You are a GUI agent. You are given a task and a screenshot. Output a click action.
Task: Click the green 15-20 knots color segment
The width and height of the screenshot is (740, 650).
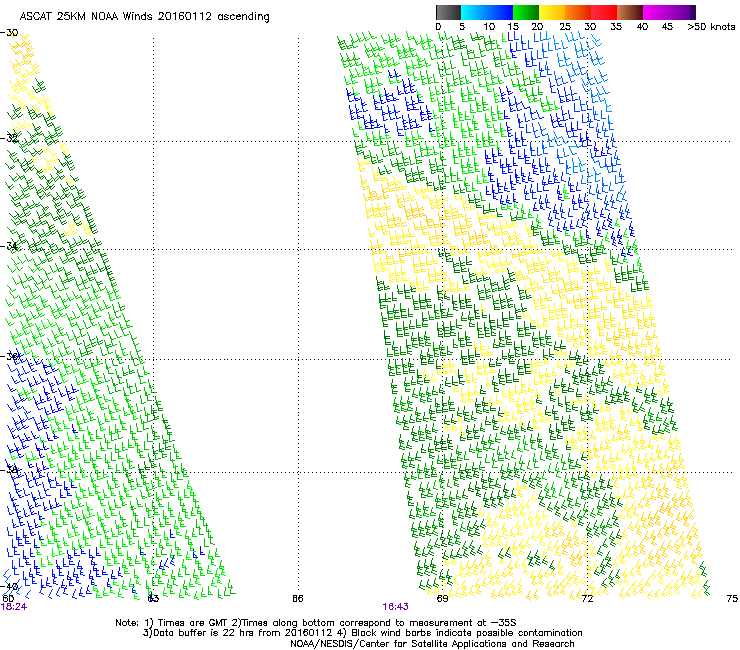526,12
